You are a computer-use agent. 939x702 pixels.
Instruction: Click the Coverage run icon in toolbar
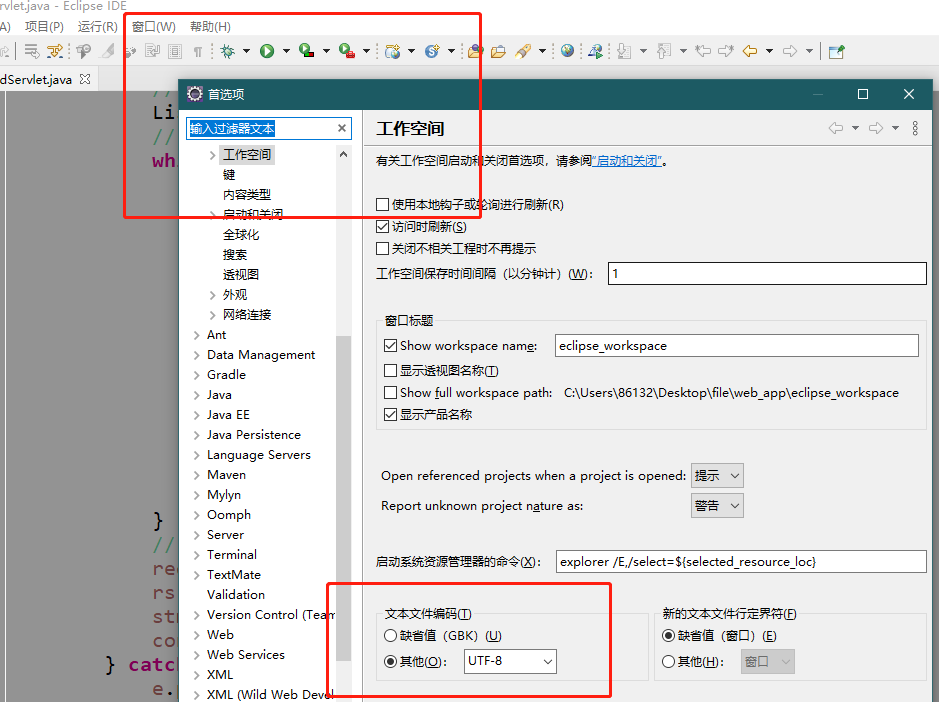coord(307,52)
